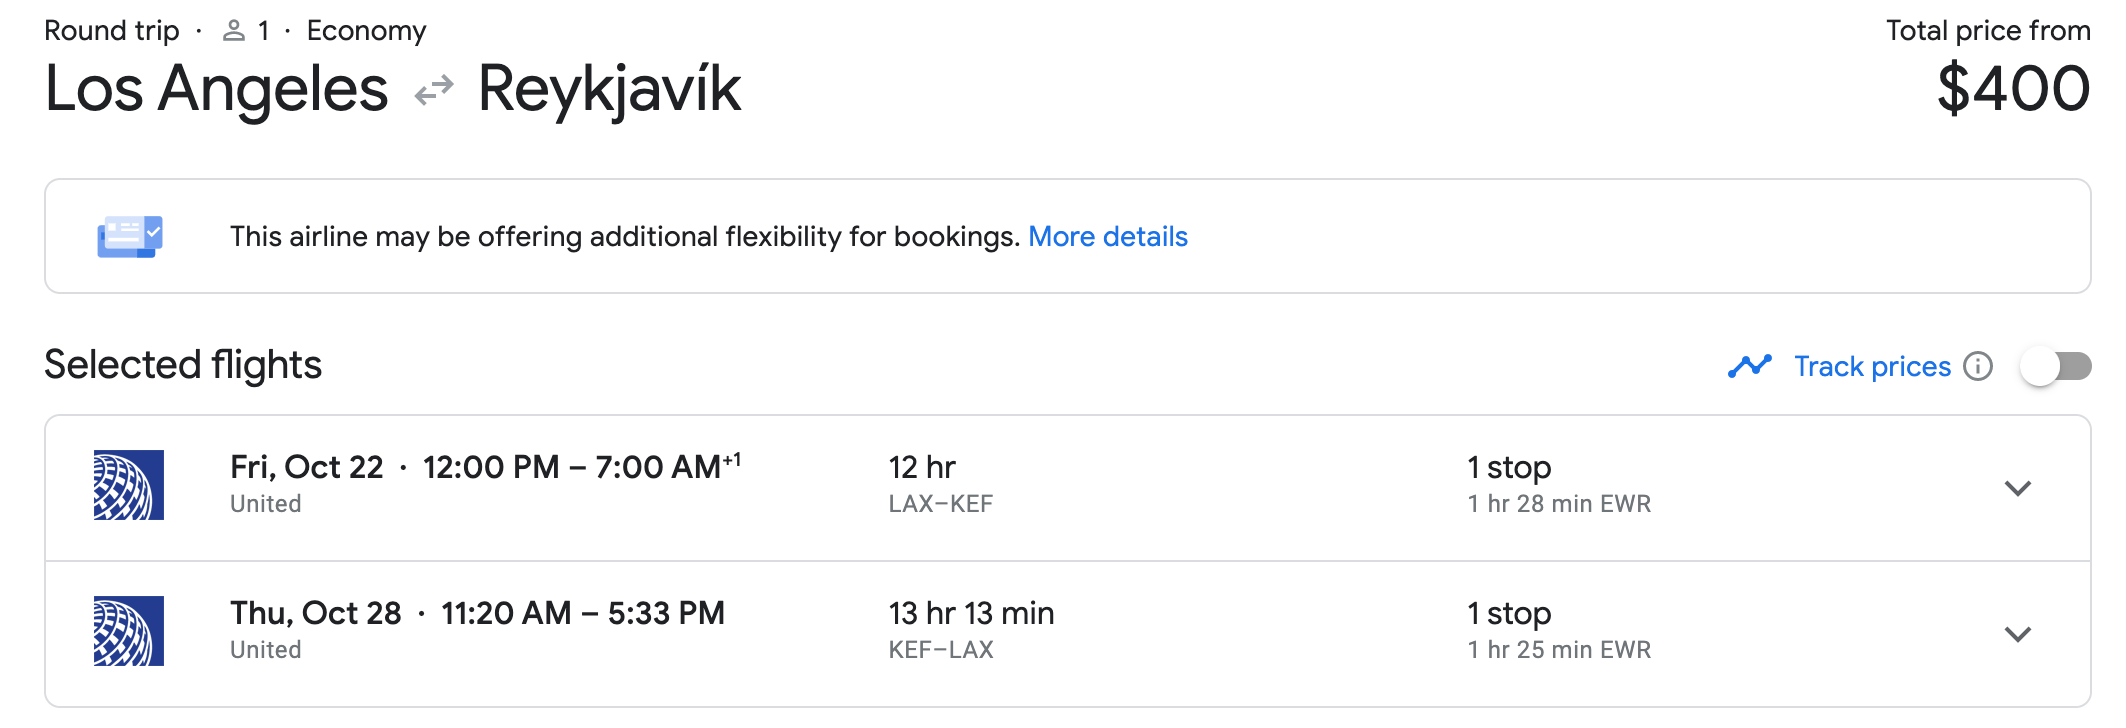2126x728 pixels.
Task: Click the passenger person icon
Action: (233, 31)
